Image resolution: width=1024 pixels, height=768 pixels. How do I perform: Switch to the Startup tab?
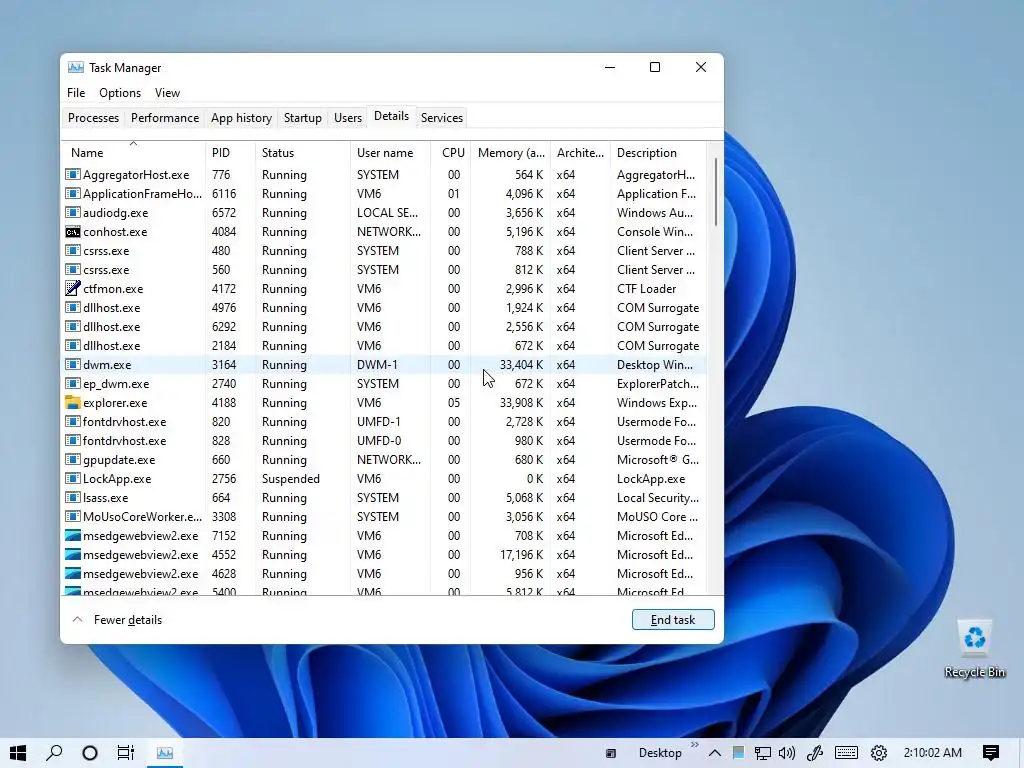(302, 118)
